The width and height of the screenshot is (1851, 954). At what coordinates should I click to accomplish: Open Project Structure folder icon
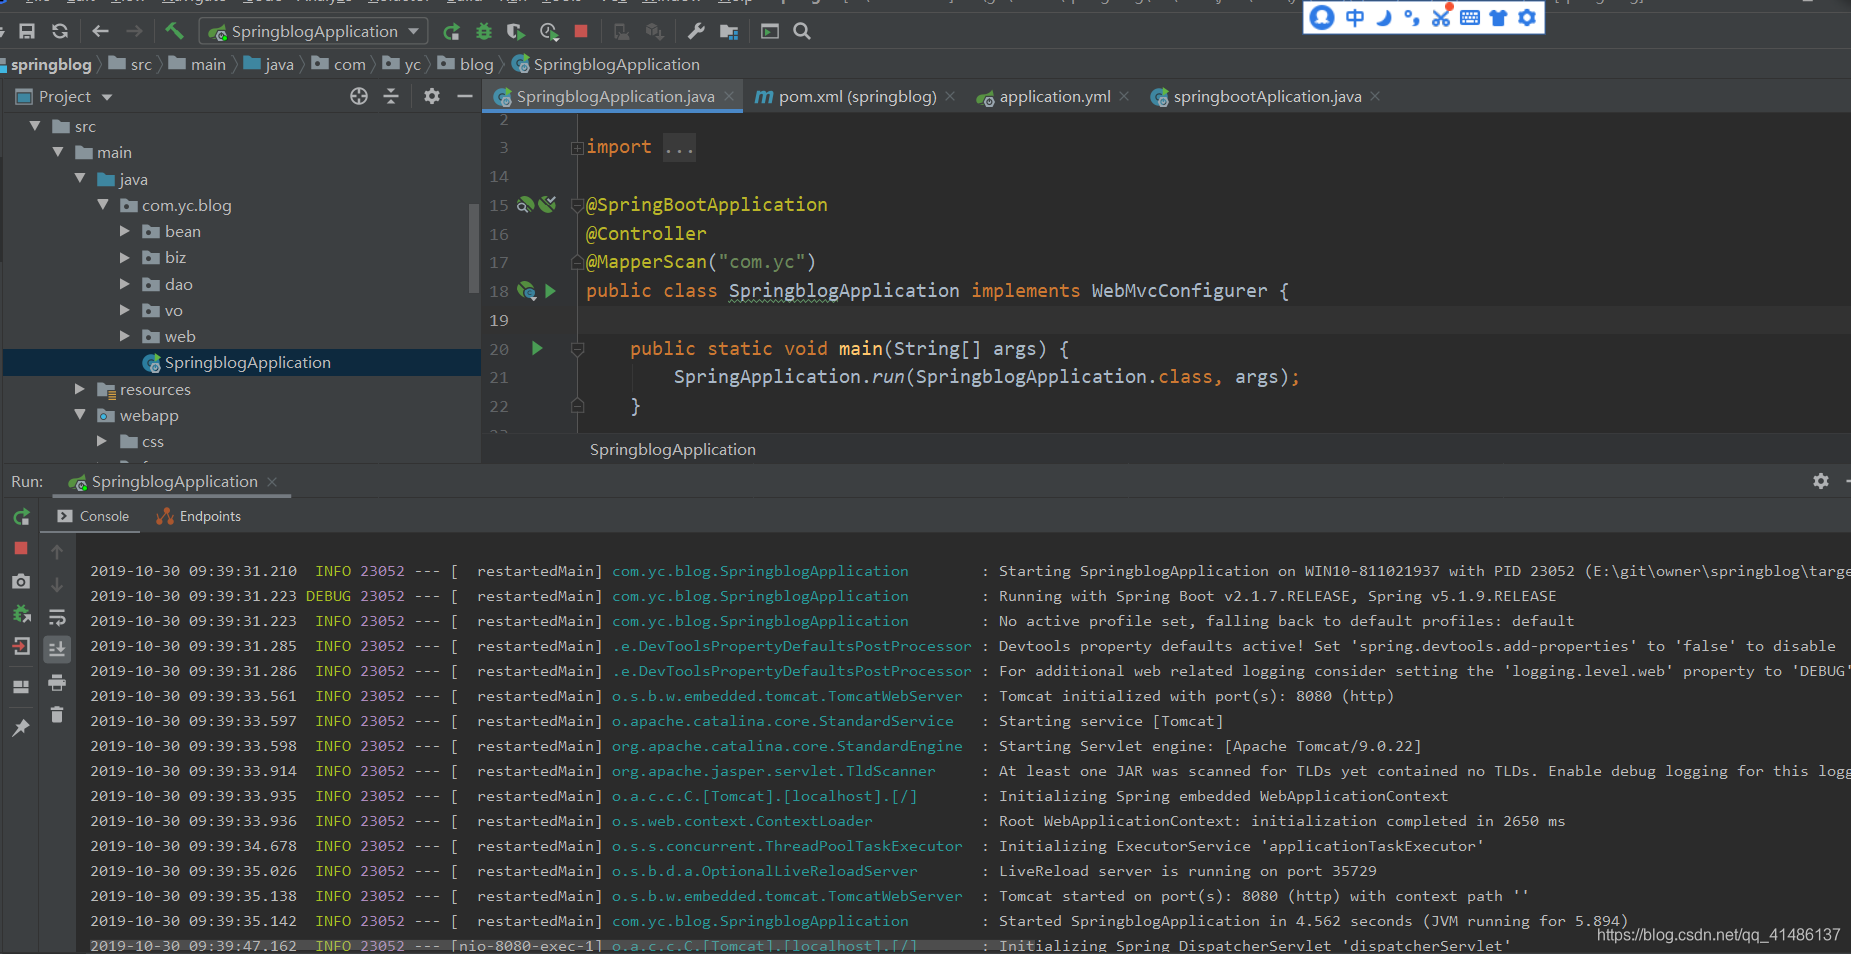(729, 31)
